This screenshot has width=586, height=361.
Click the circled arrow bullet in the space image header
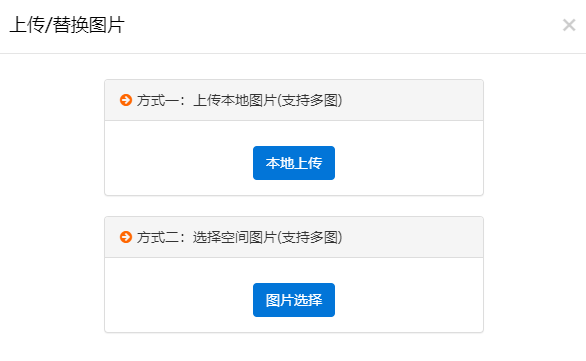(126, 237)
